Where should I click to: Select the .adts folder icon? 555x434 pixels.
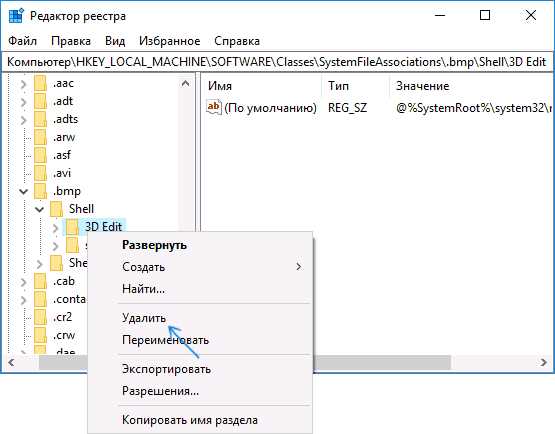(40, 120)
